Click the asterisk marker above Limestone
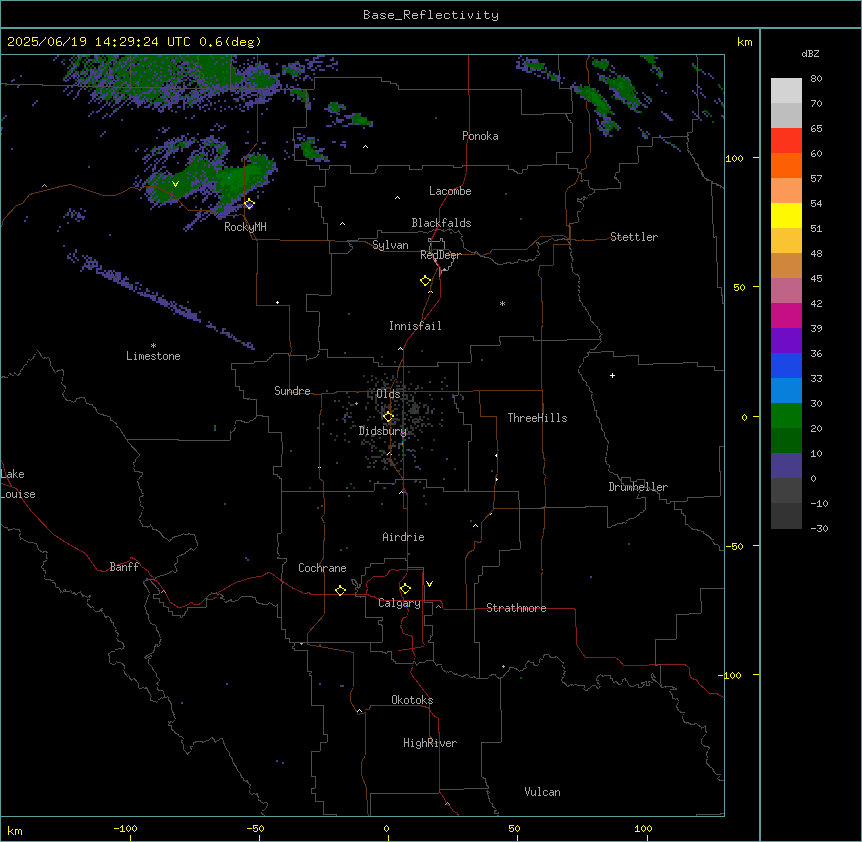This screenshot has width=862, height=842. click(153, 346)
